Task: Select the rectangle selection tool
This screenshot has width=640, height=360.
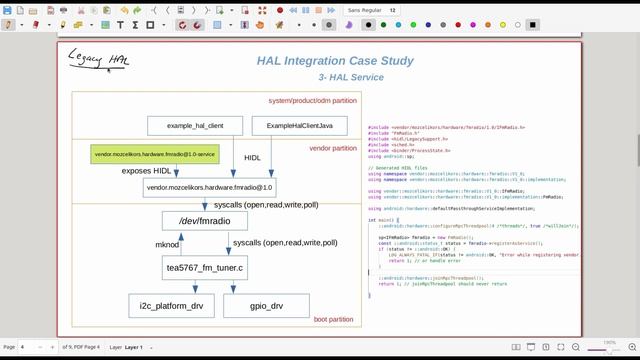Action: [217, 25]
